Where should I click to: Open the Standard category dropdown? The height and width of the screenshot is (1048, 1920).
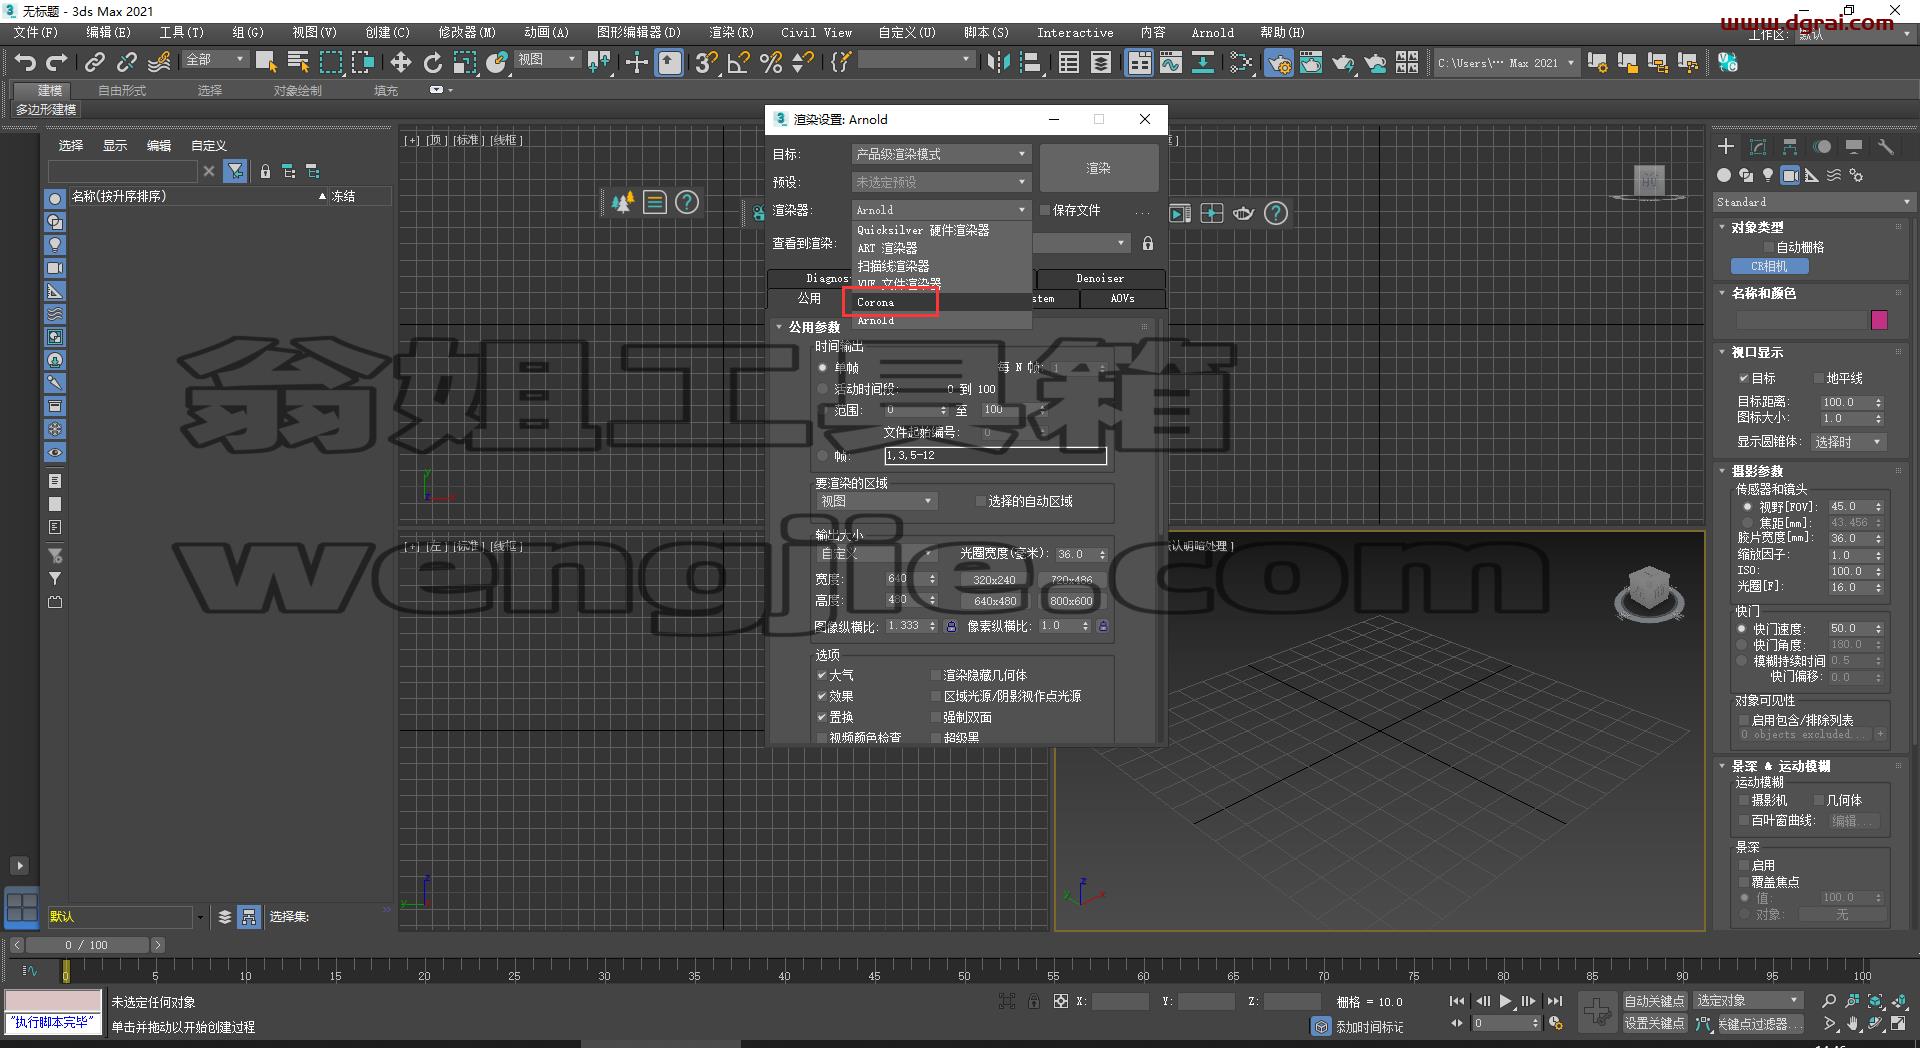[x=1813, y=202]
